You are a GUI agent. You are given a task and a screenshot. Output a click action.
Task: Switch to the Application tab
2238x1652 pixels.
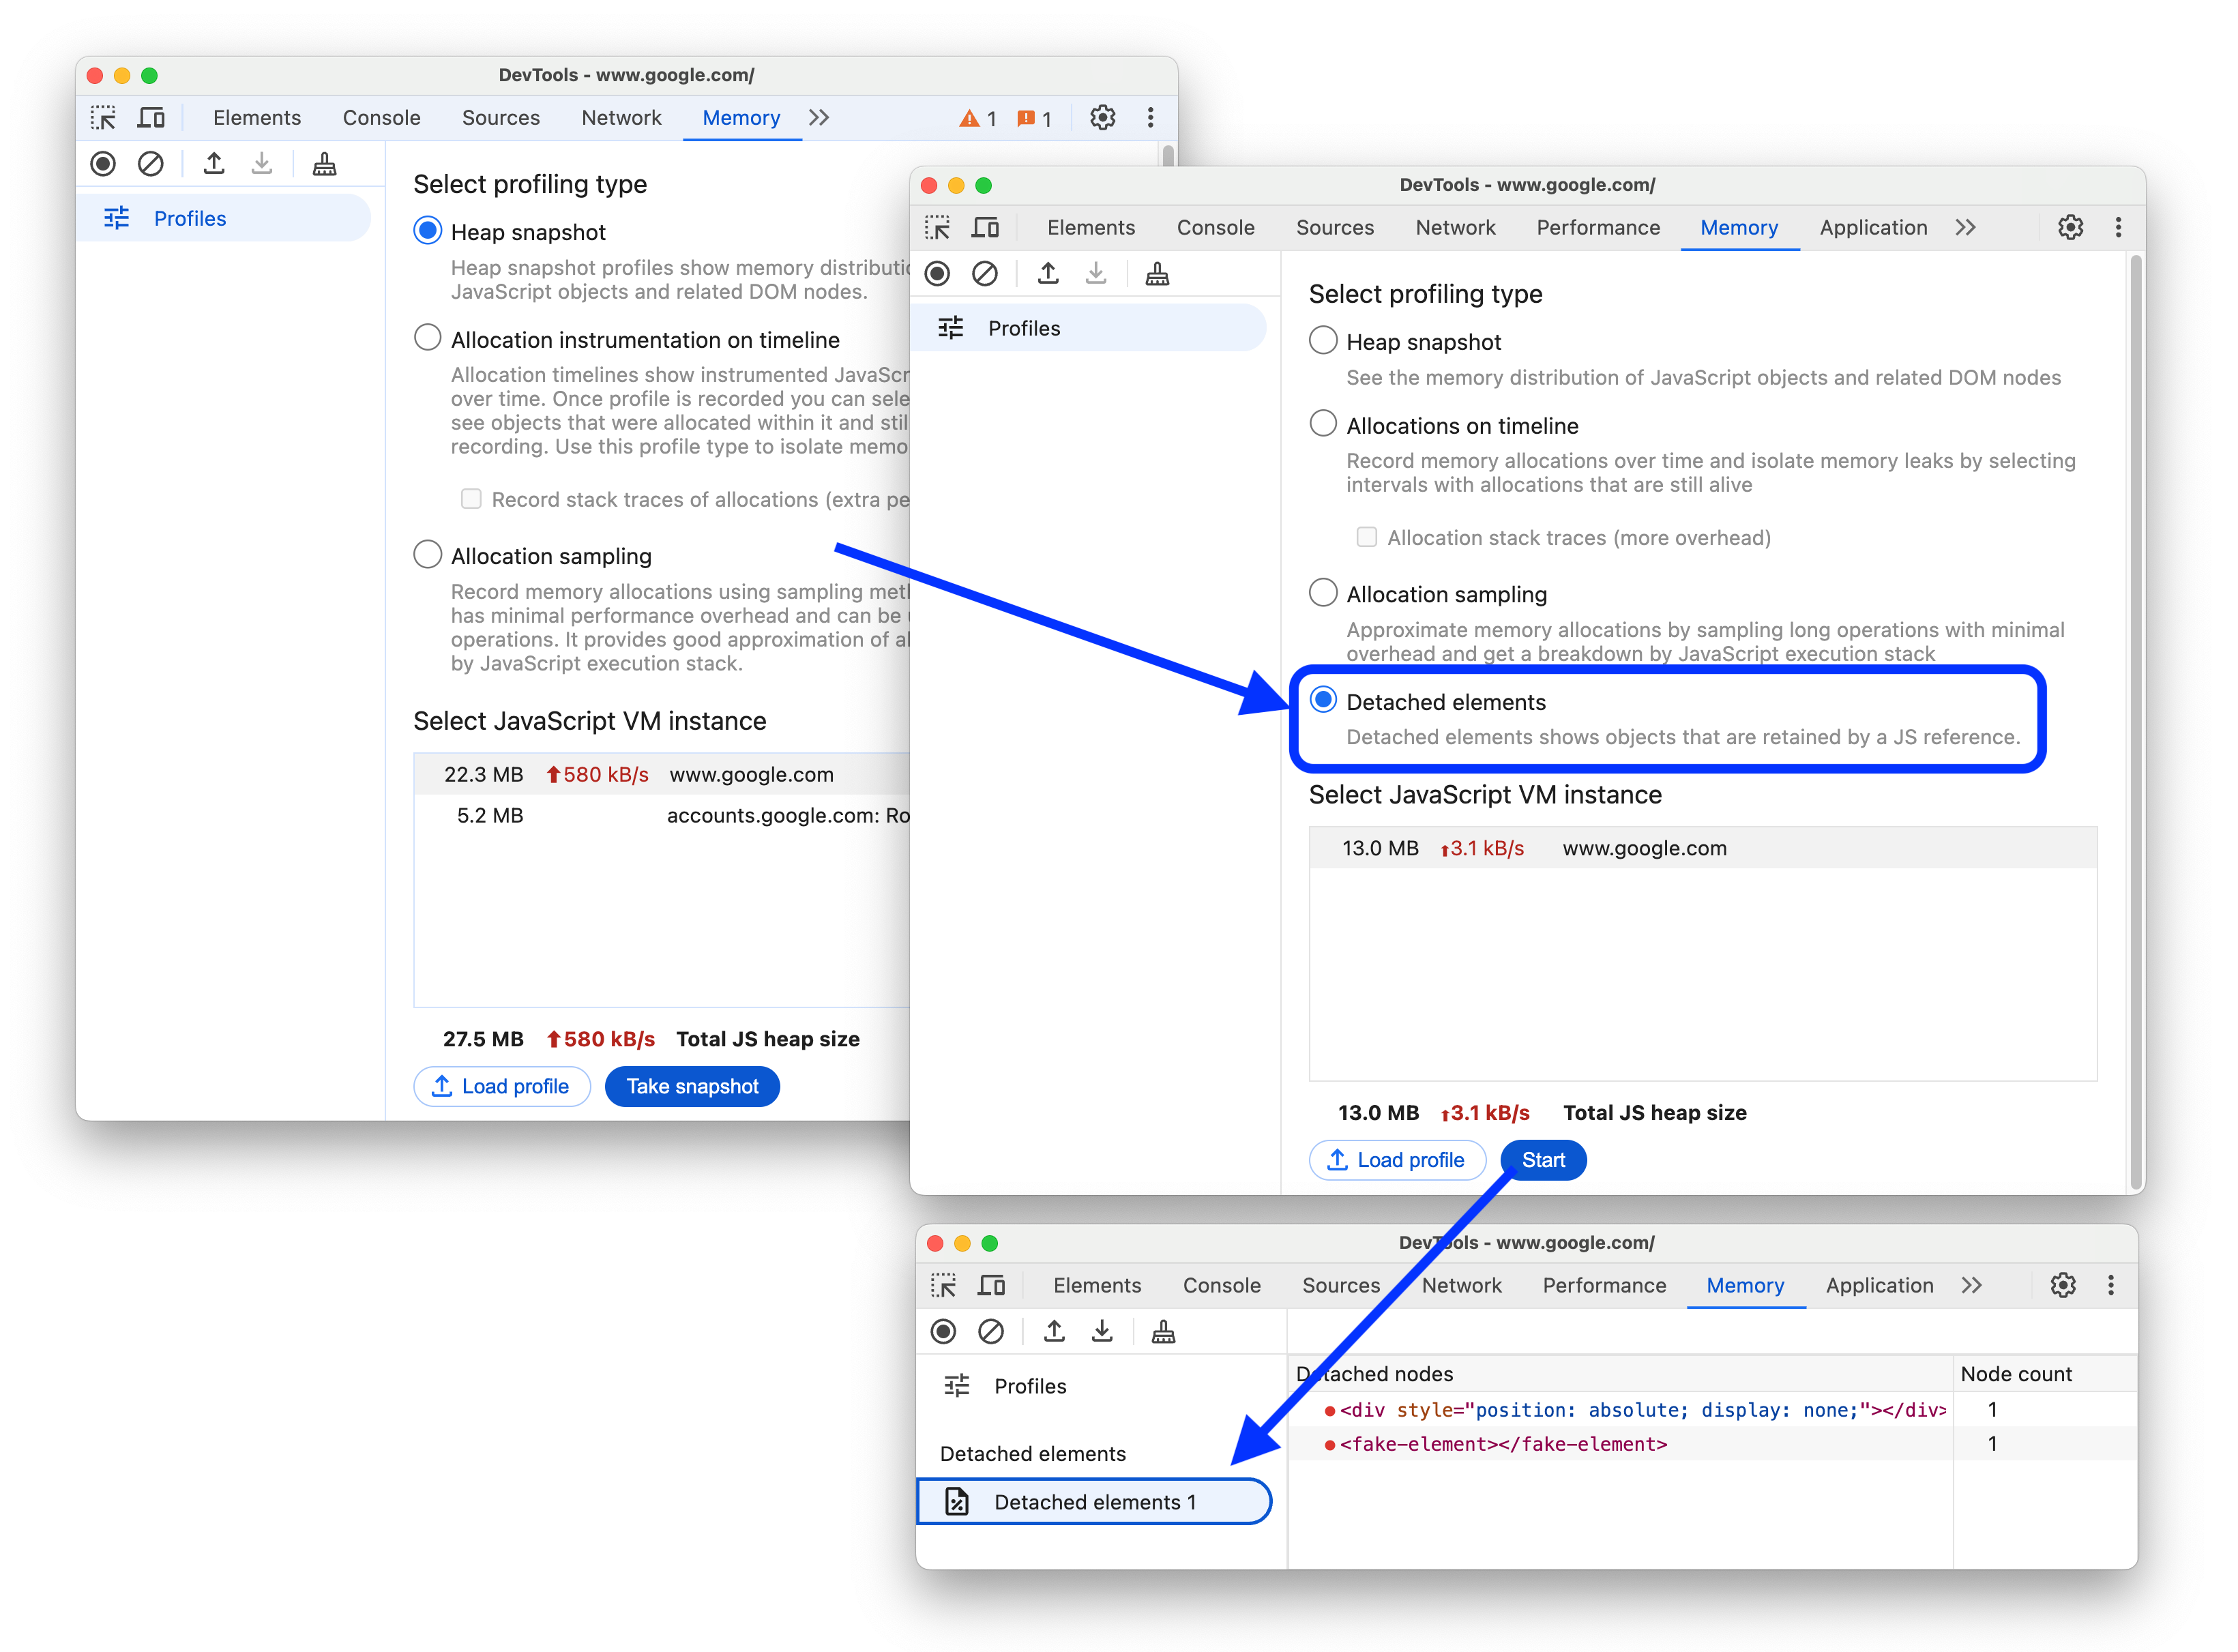coord(1872,228)
